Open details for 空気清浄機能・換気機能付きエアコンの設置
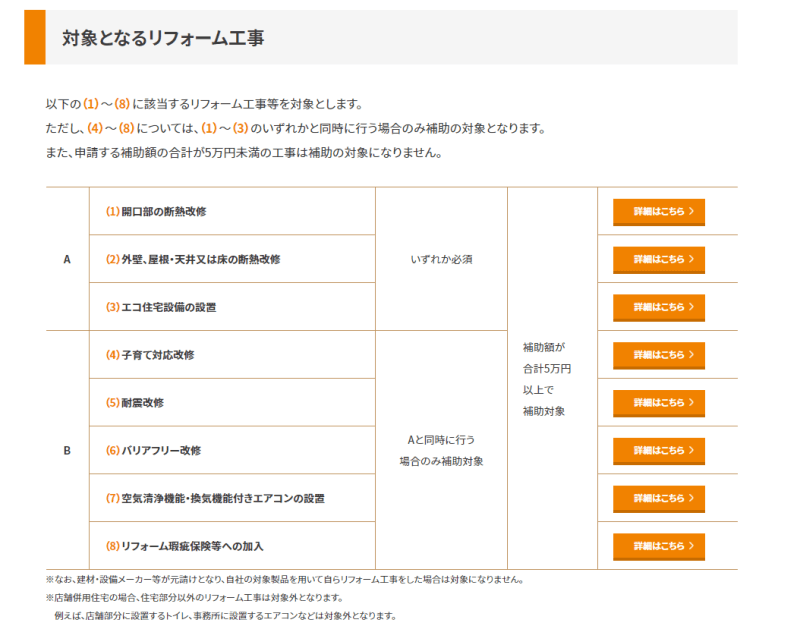This screenshot has width=800, height=626. (x=658, y=498)
